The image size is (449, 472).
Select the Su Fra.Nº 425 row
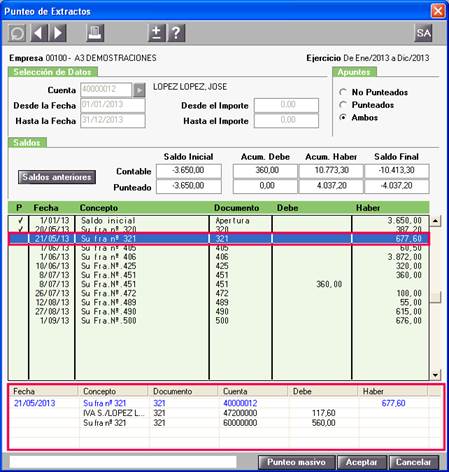[219, 266]
